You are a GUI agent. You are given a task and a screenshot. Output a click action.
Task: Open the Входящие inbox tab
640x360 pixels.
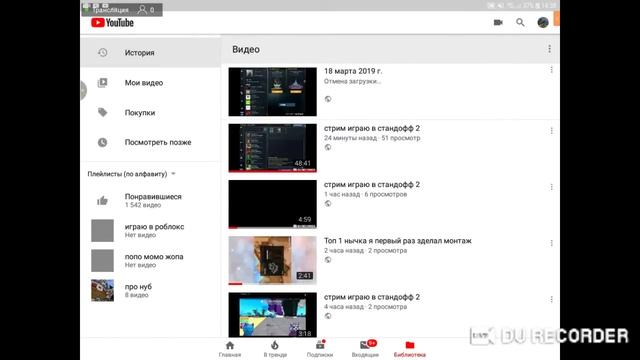point(365,349)
